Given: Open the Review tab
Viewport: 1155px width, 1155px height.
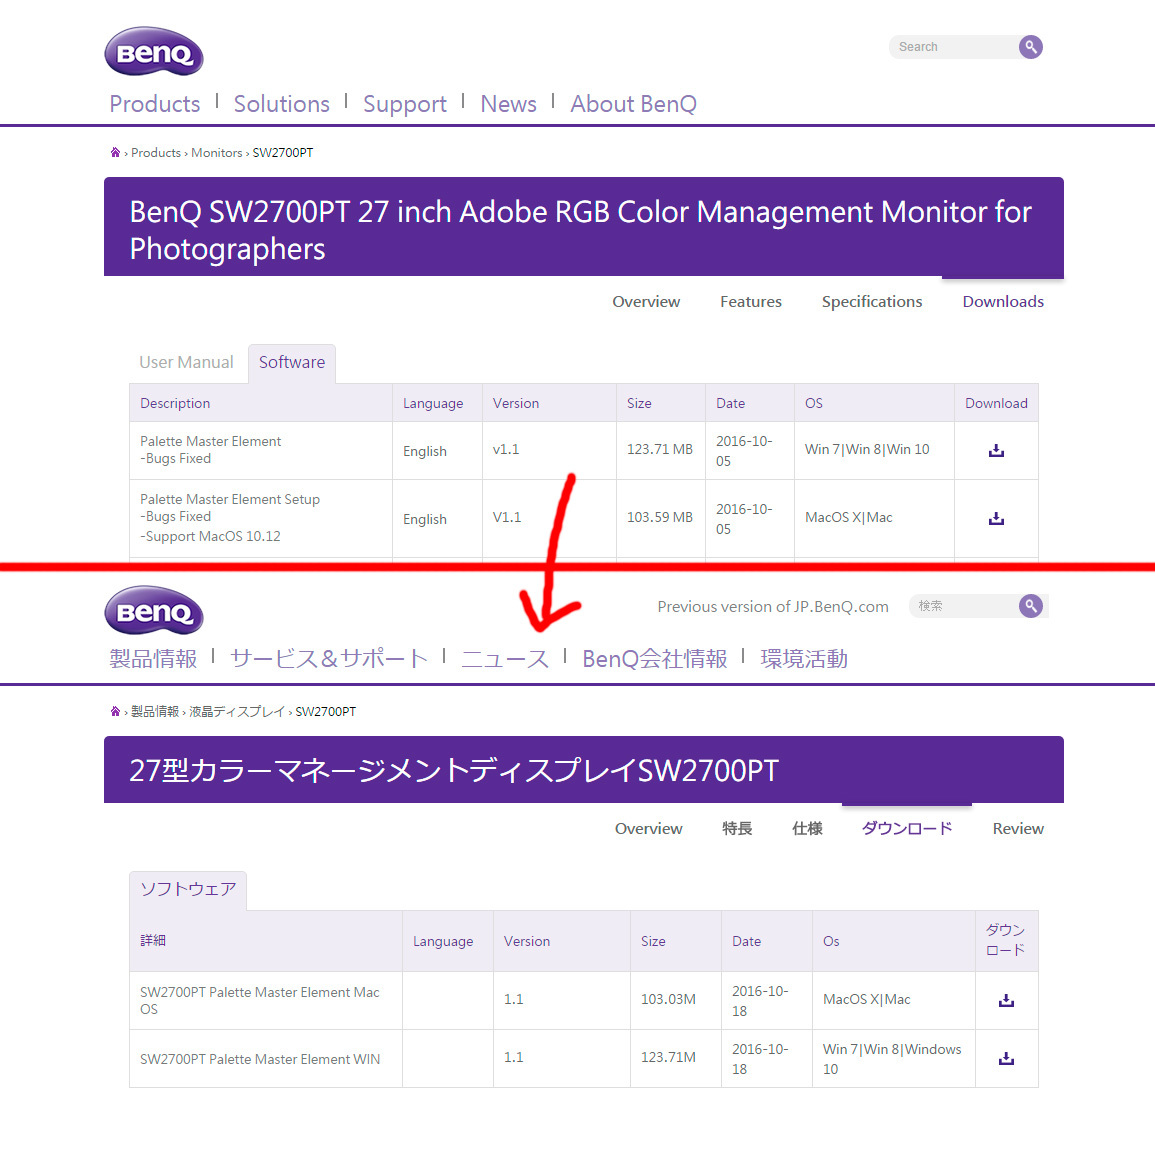Looking at the screenshot, I should (x=1018, y=829).
